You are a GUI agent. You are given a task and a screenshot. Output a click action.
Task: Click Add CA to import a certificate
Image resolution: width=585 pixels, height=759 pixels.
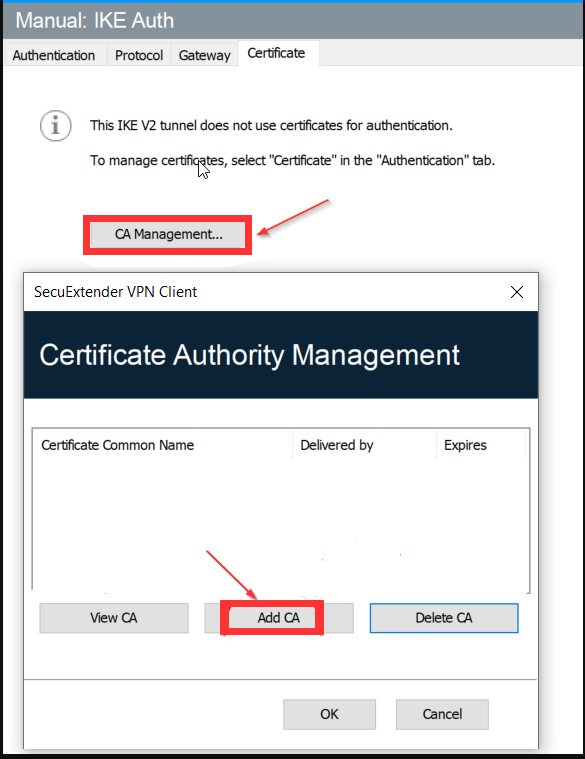click(279, 618)
